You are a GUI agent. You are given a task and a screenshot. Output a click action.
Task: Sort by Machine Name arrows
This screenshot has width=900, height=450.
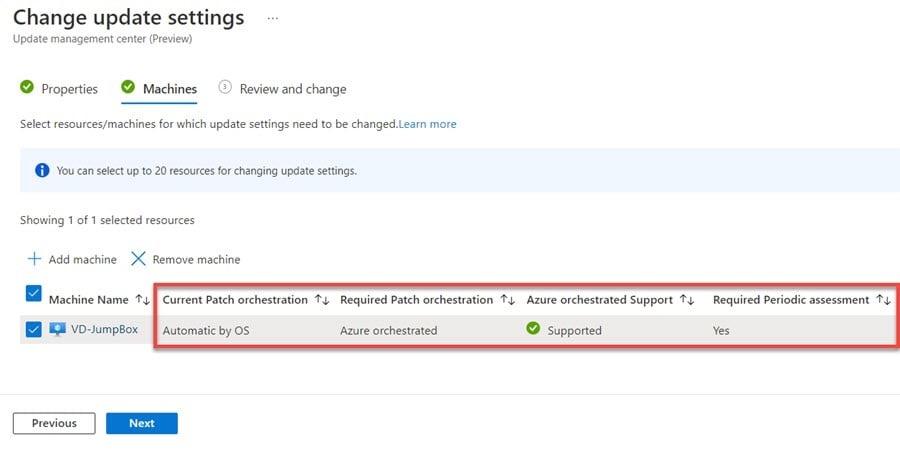142,300
